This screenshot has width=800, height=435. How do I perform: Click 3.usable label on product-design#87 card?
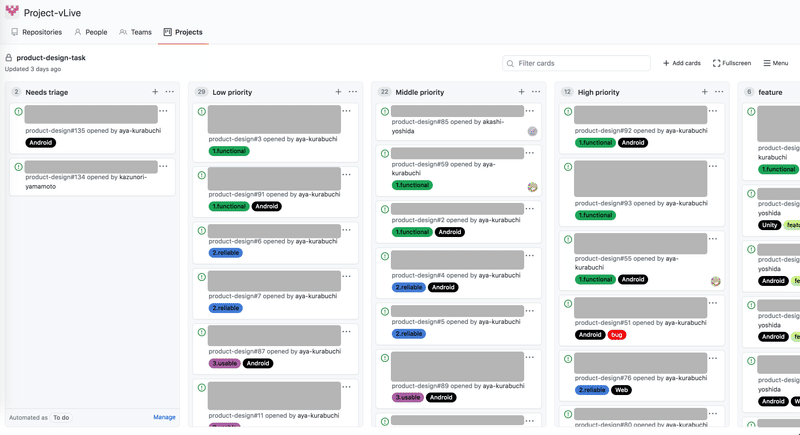click(224, 364)
